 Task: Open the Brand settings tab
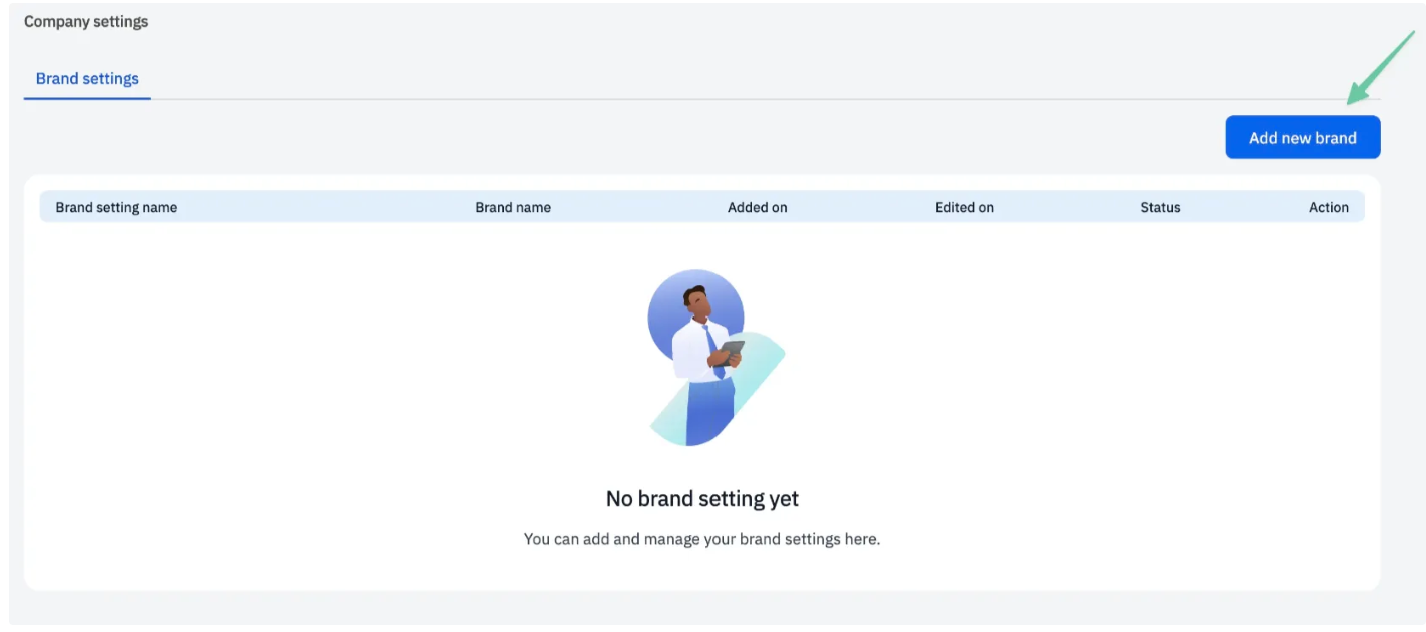coord(87,79)
